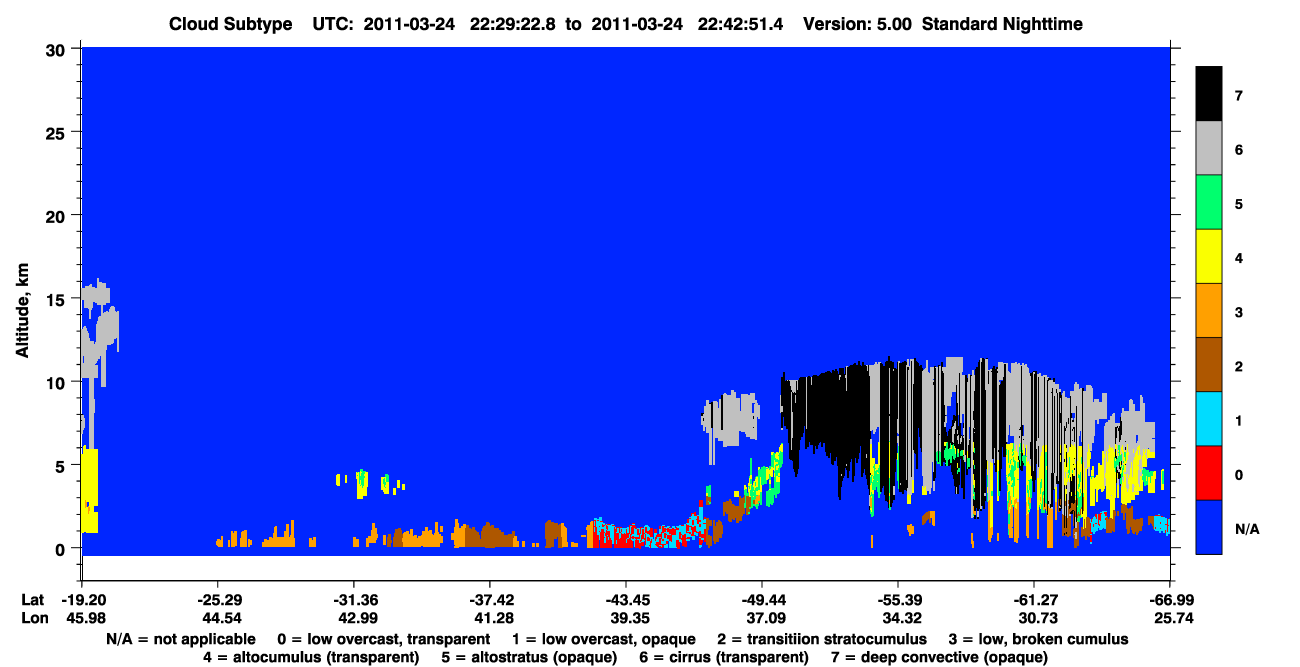
Task: Click the blue N/A color swatch
Action: 1209,527
